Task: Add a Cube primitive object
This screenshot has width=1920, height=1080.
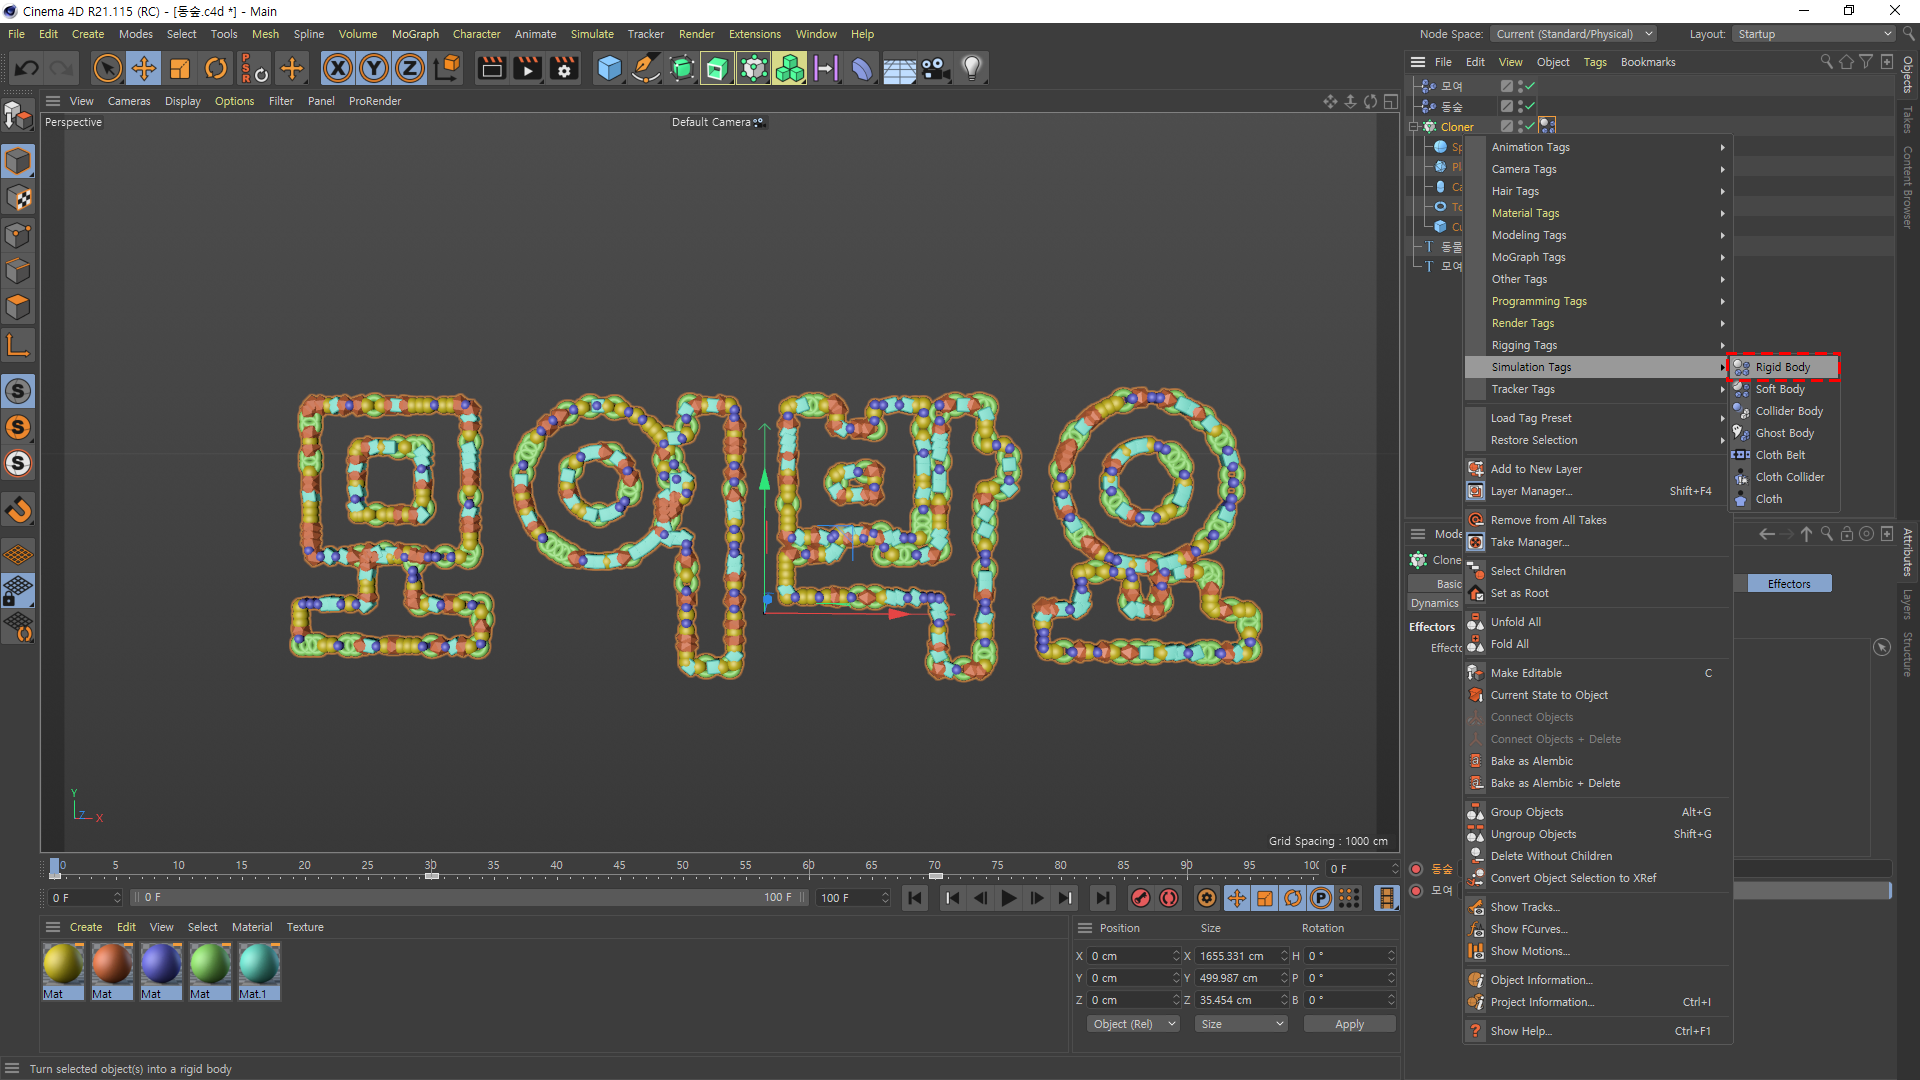Action: pyautogui.click(x=609, y=68)
